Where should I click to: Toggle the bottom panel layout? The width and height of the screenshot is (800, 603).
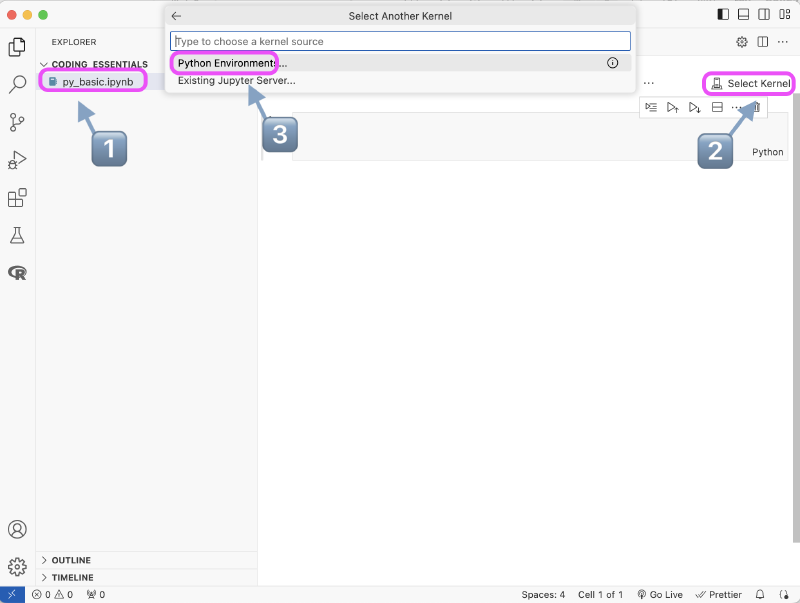coord(743,15)
